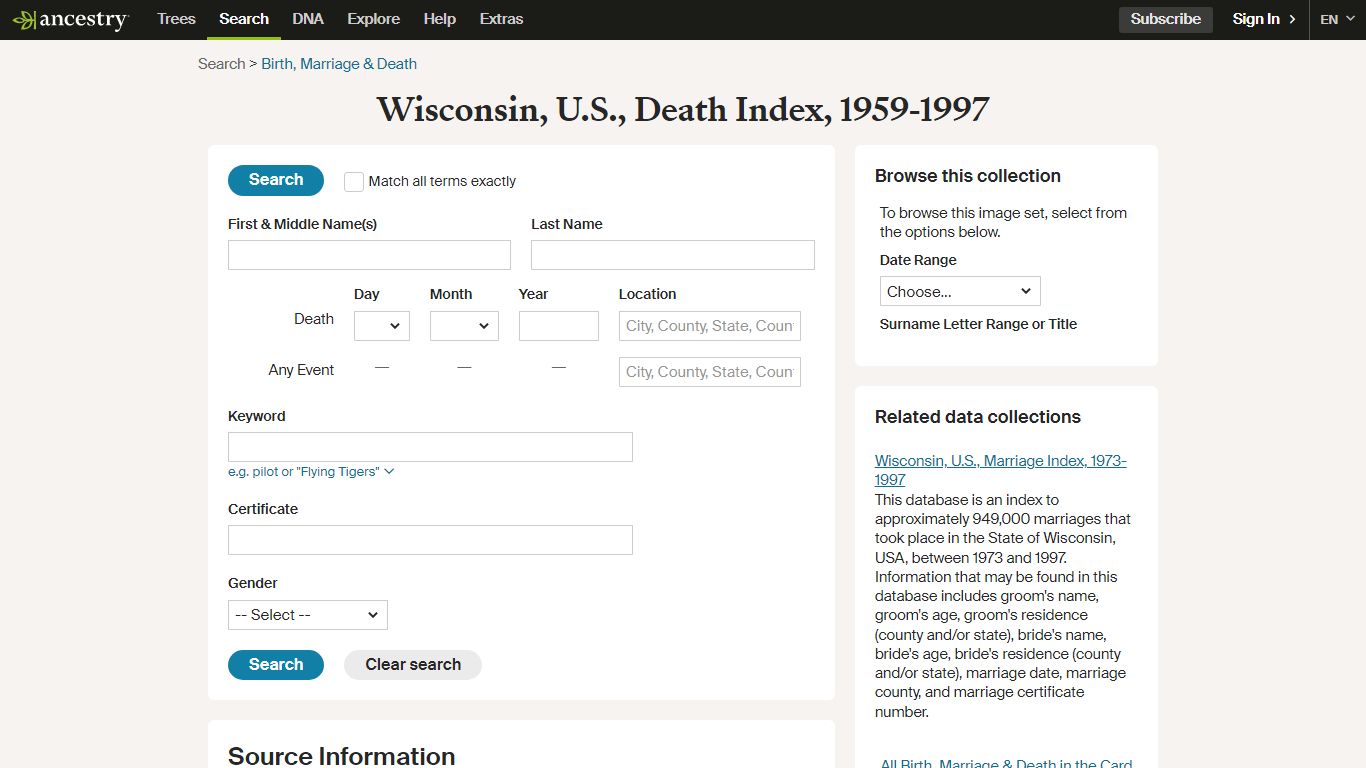
Task: Focus the Death Year field
Action: 559,326
